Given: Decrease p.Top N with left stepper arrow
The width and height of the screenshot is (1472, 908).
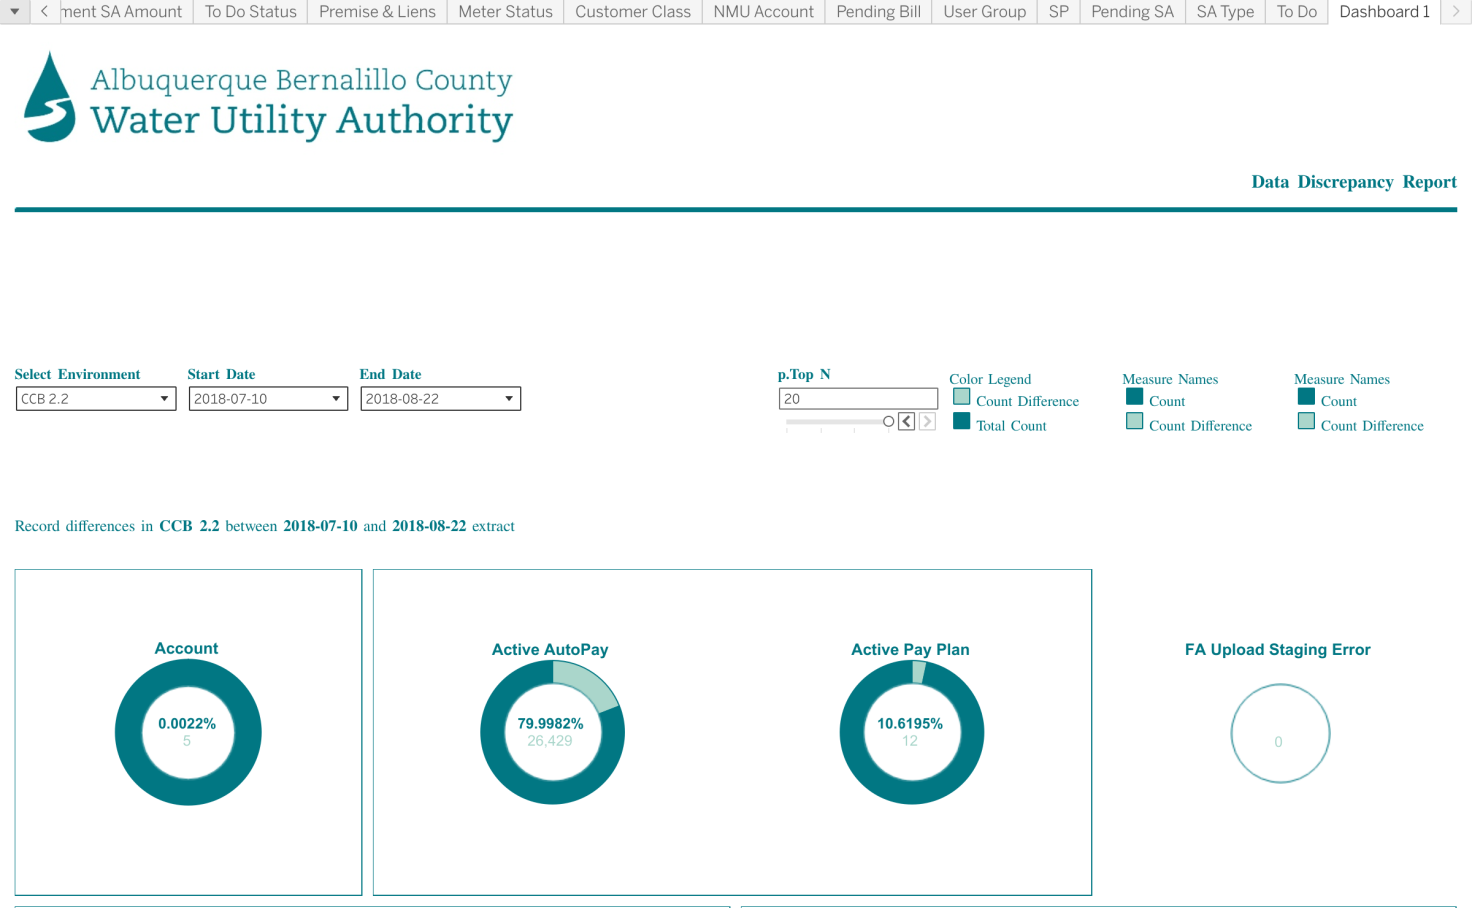Looking at the screenshot, I should (x=906, y=422).
